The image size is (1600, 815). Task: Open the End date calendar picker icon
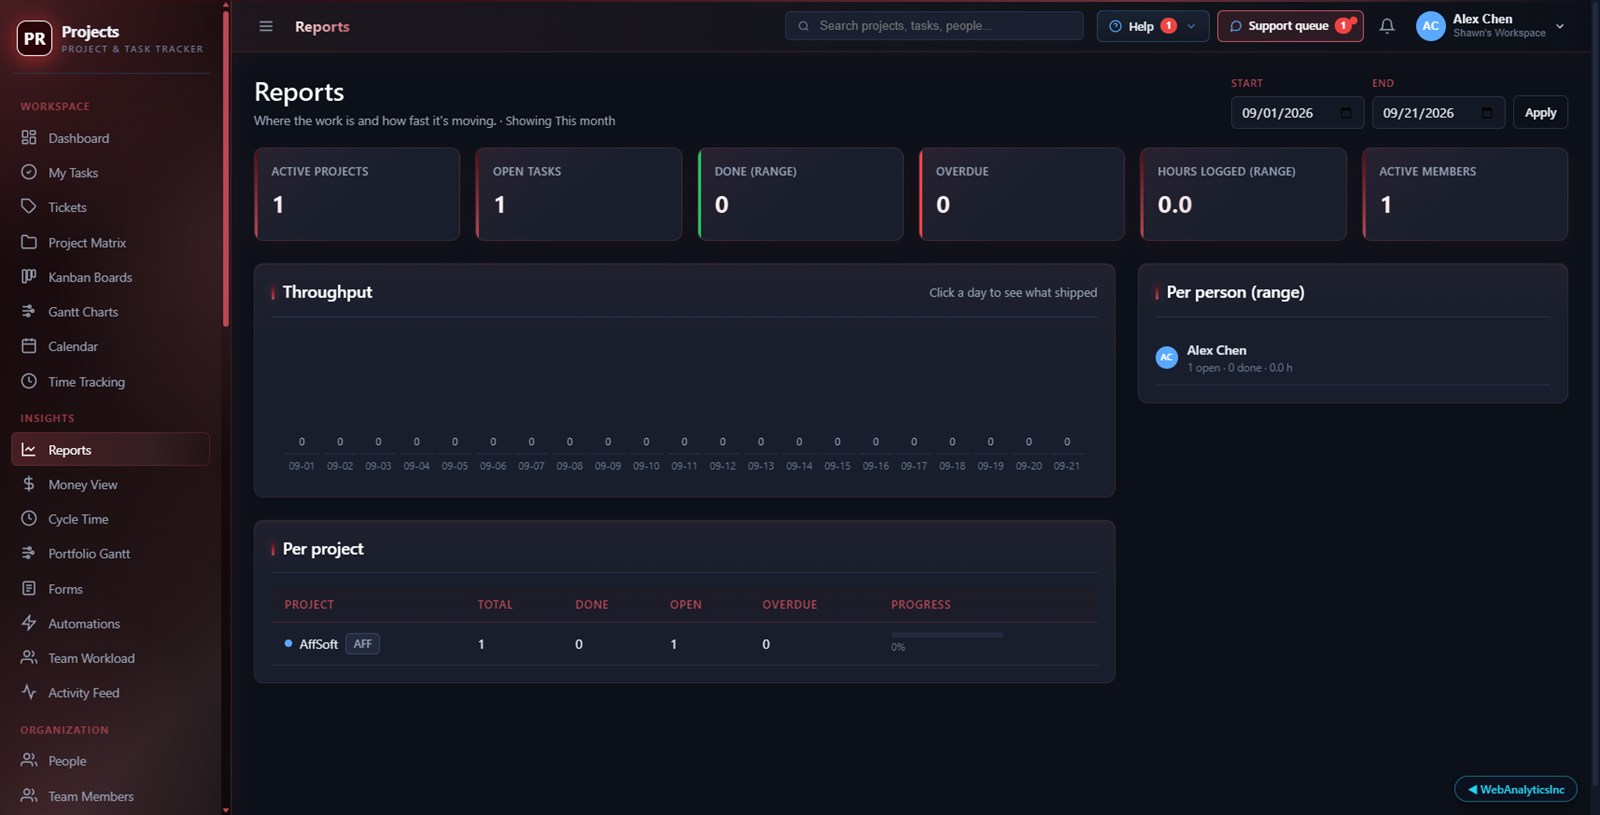[x=1487, y=113]
